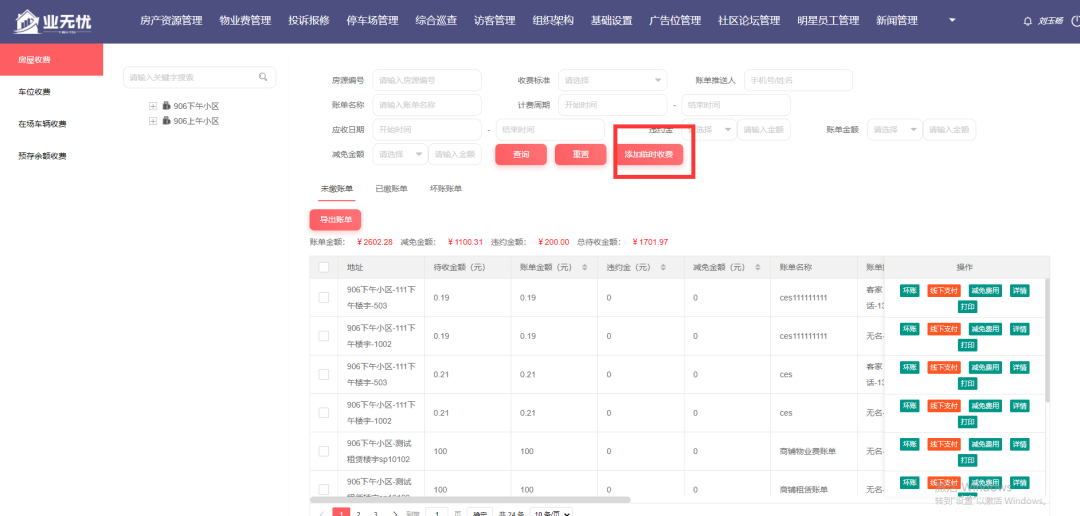
Task: Expand the 906下午小区 tree node
Action: (153, 106)
